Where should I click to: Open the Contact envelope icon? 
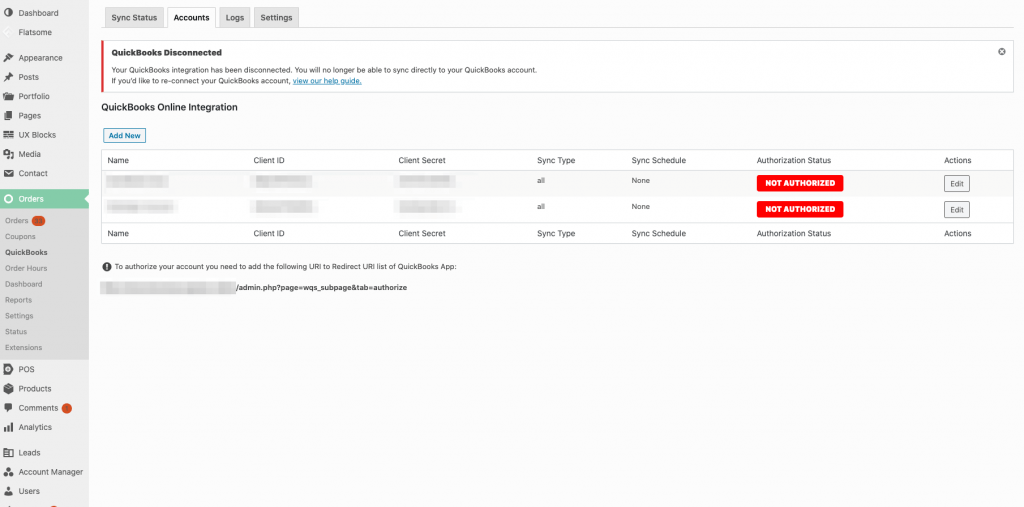tap(8, 173)
